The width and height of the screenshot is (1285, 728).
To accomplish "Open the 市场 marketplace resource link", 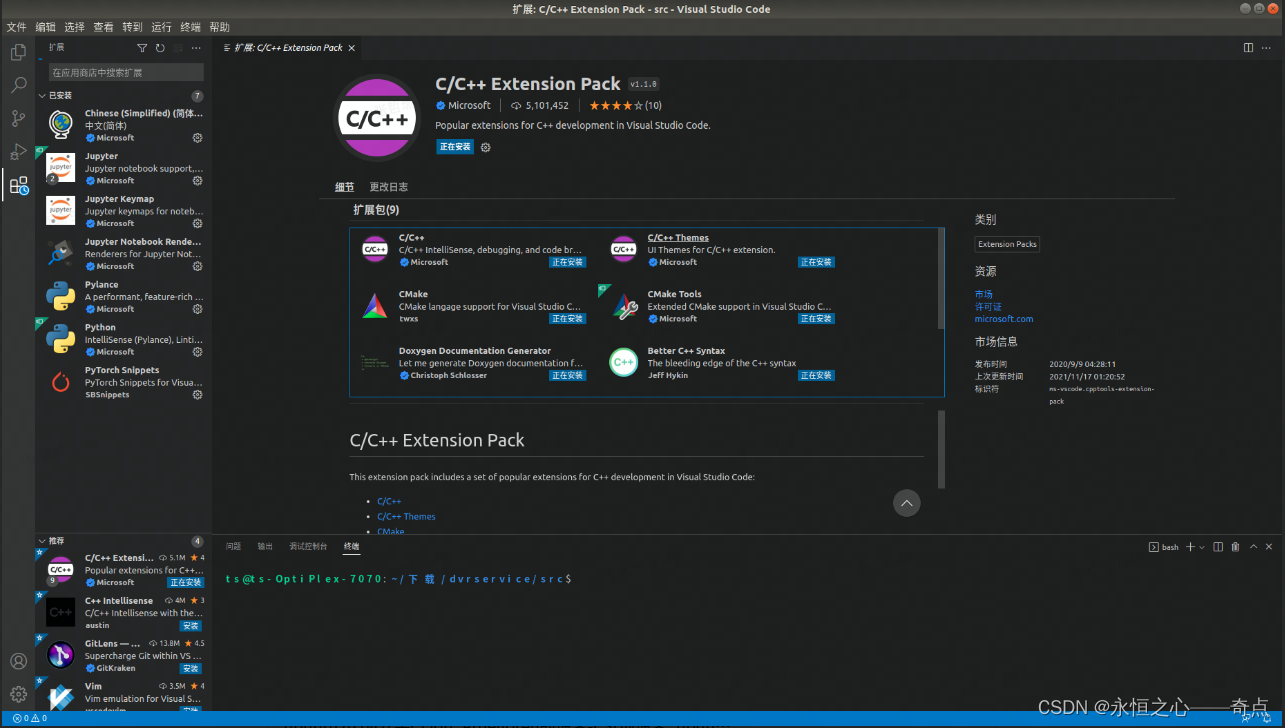I will point(984,294).
